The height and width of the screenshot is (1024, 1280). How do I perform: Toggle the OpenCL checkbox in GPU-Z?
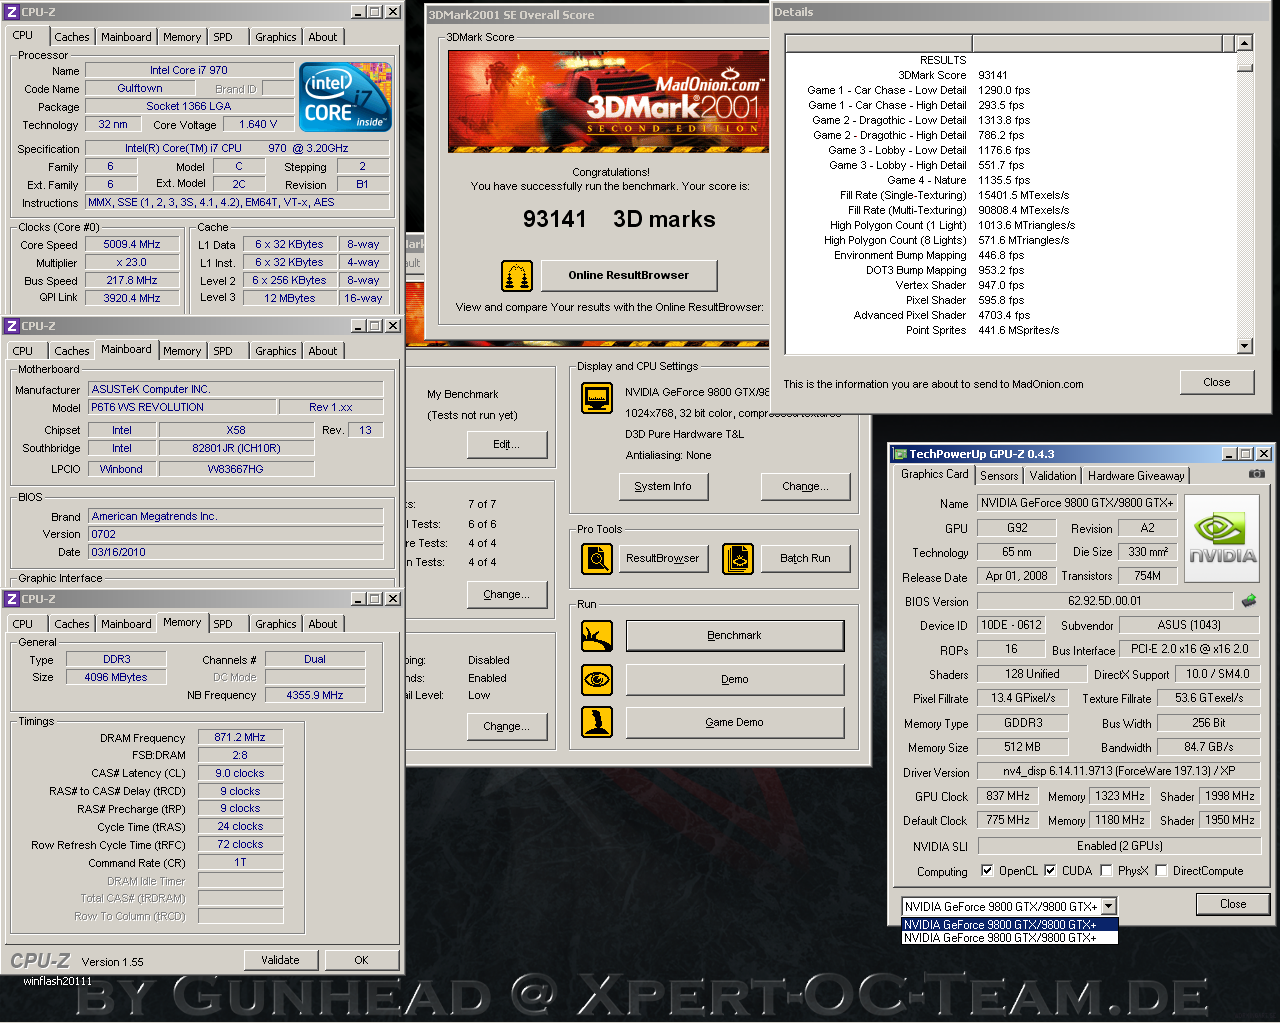987,871
